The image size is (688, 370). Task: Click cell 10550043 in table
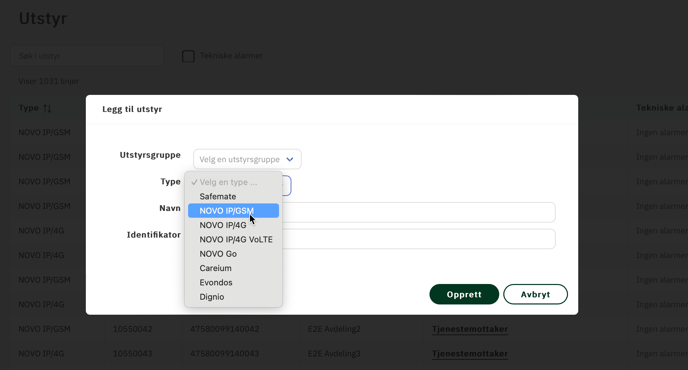133,354
